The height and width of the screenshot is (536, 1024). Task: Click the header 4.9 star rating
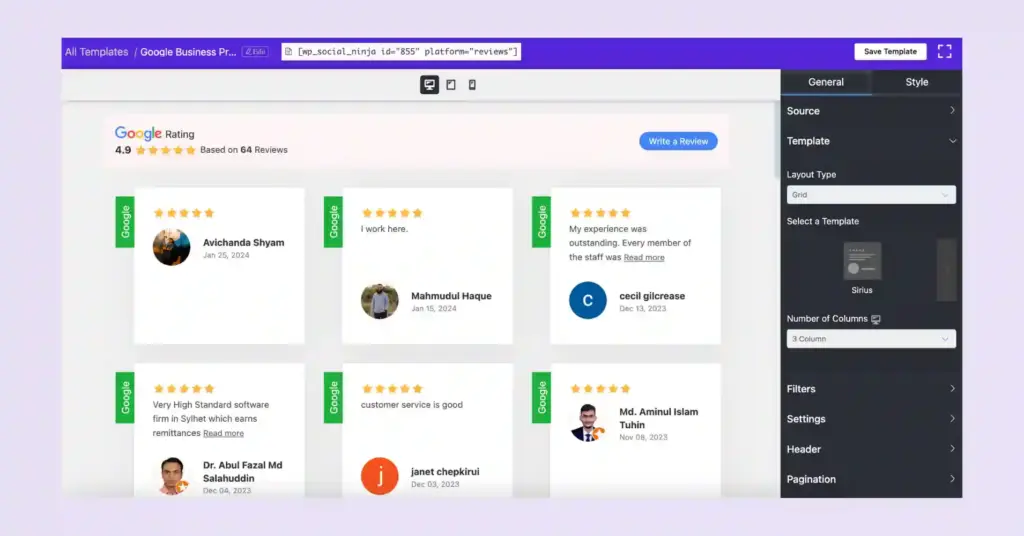click(165, 150)
